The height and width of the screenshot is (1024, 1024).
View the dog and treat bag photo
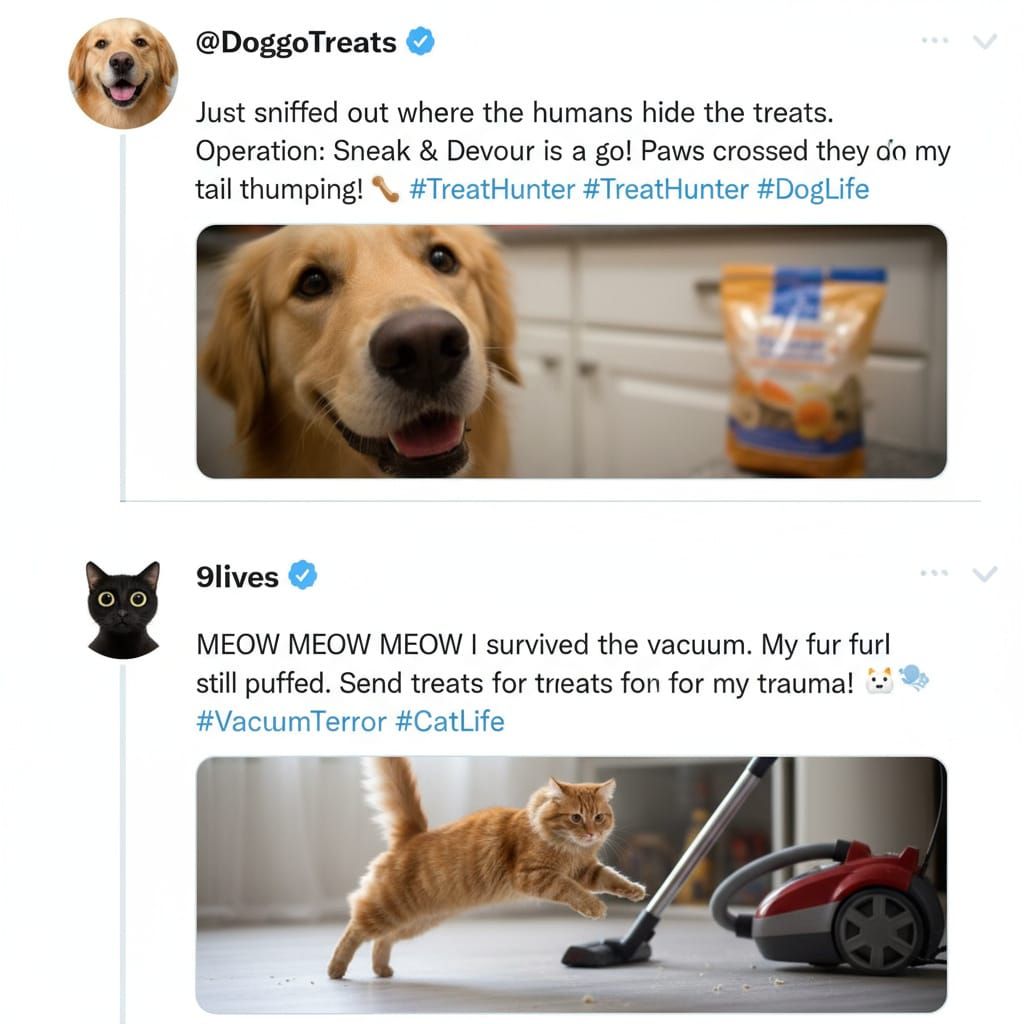click(x=571, y=351)
